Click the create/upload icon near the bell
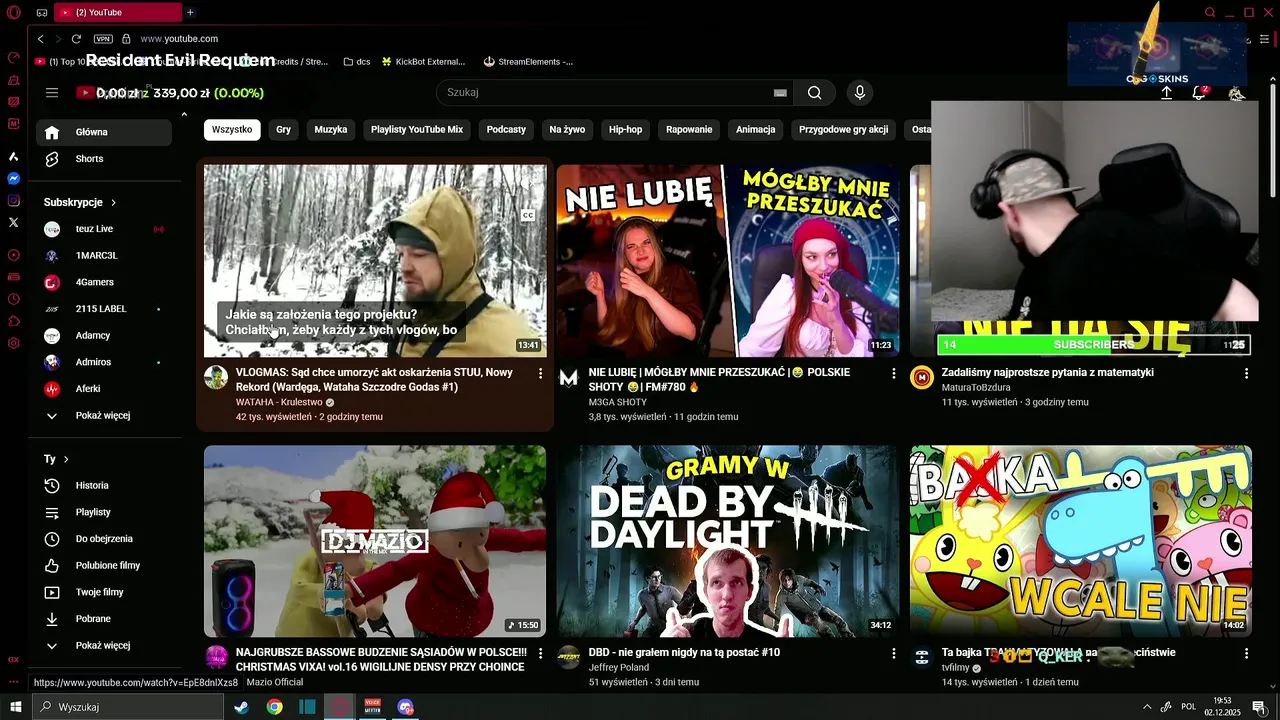Viewport: 1280px width, 720px height. pos(1166,93)
